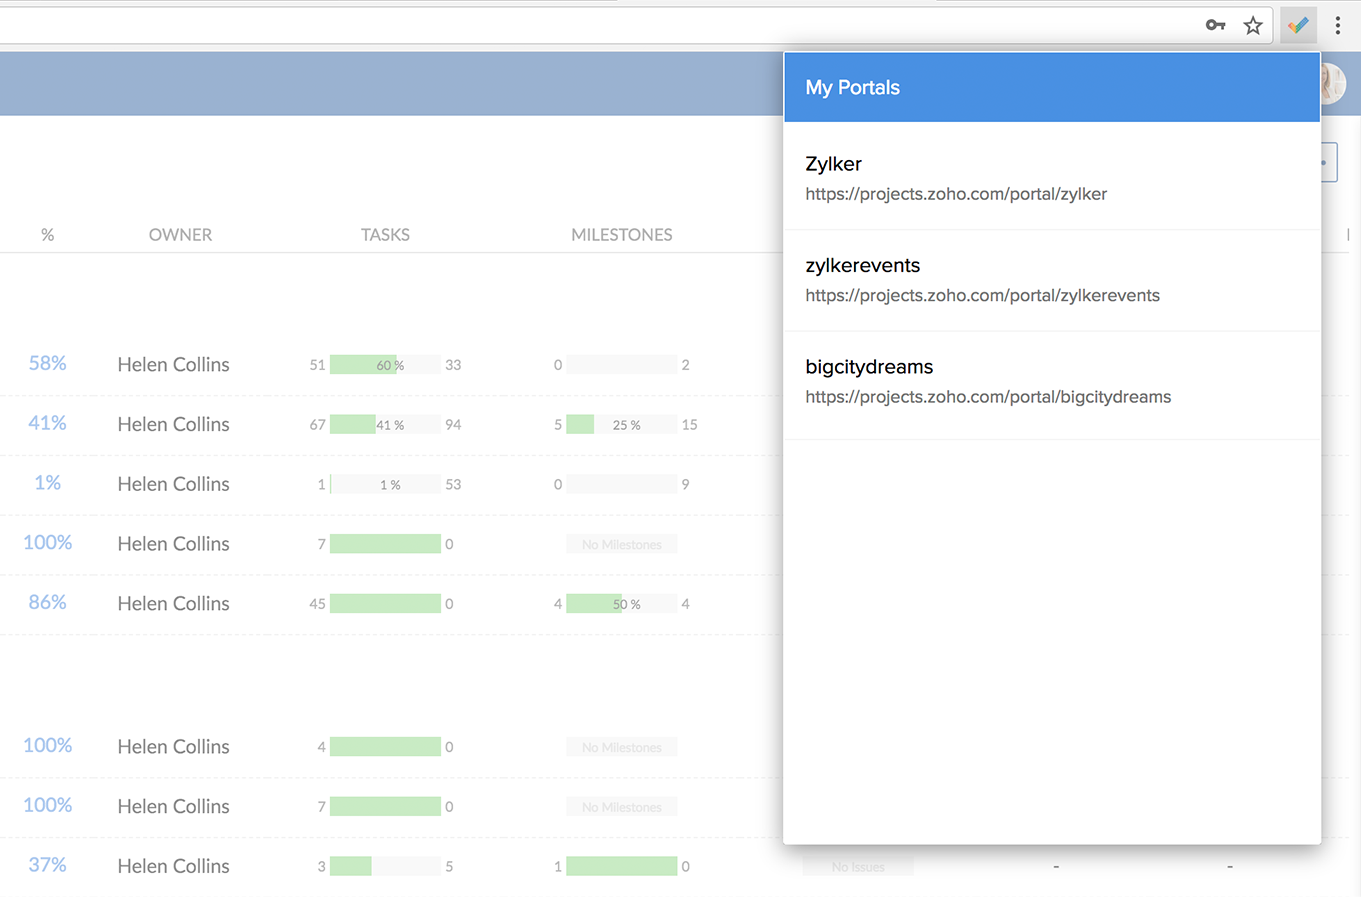Click milestones count 9

[x=685, y=485]
